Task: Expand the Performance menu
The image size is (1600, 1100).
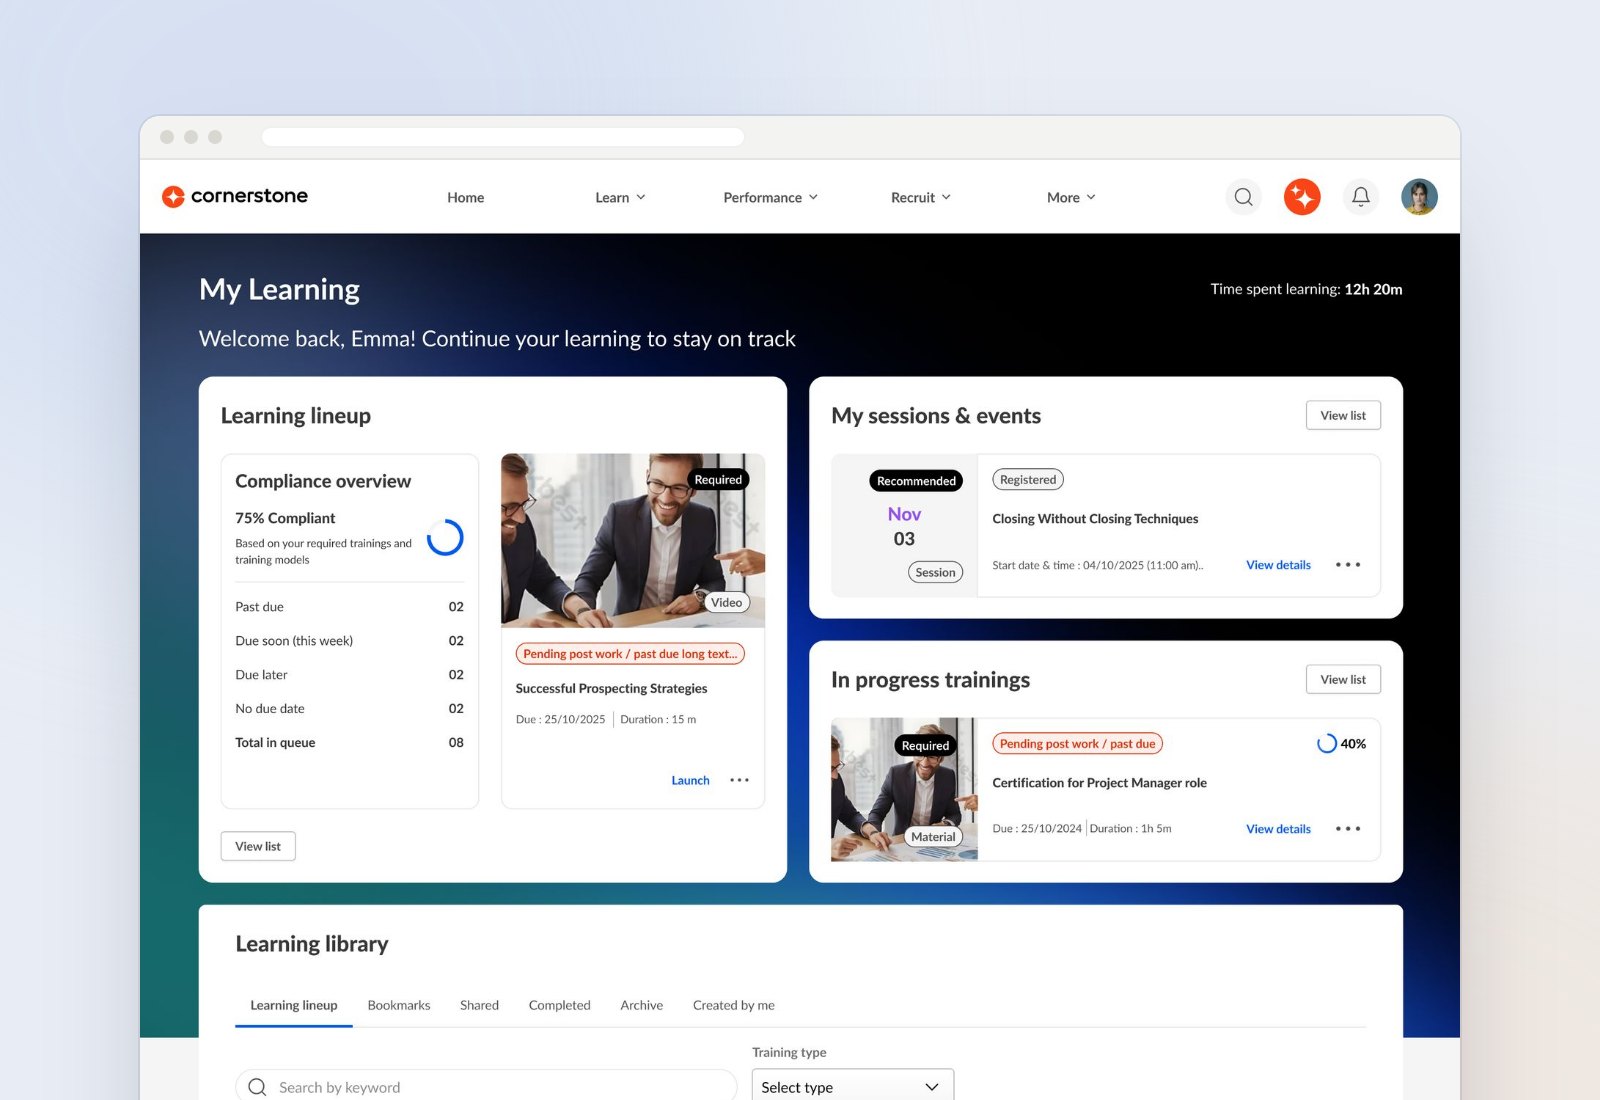Action: tap(770, 197)
